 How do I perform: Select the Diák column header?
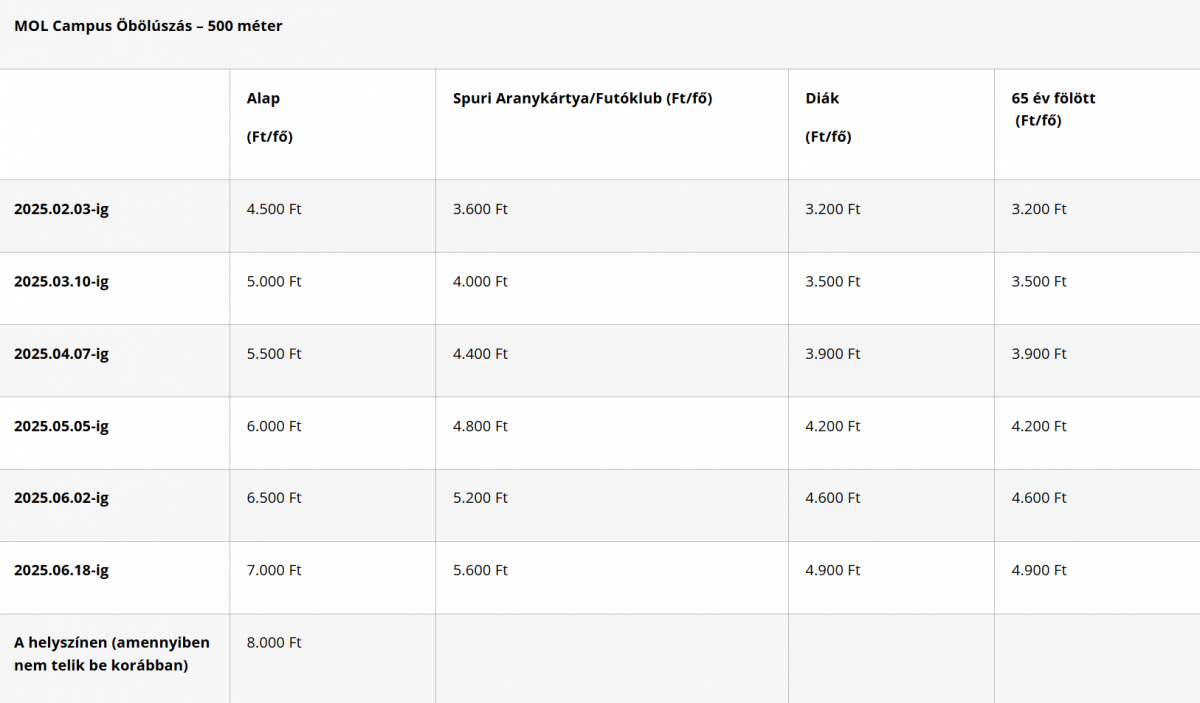coord(828,117)
